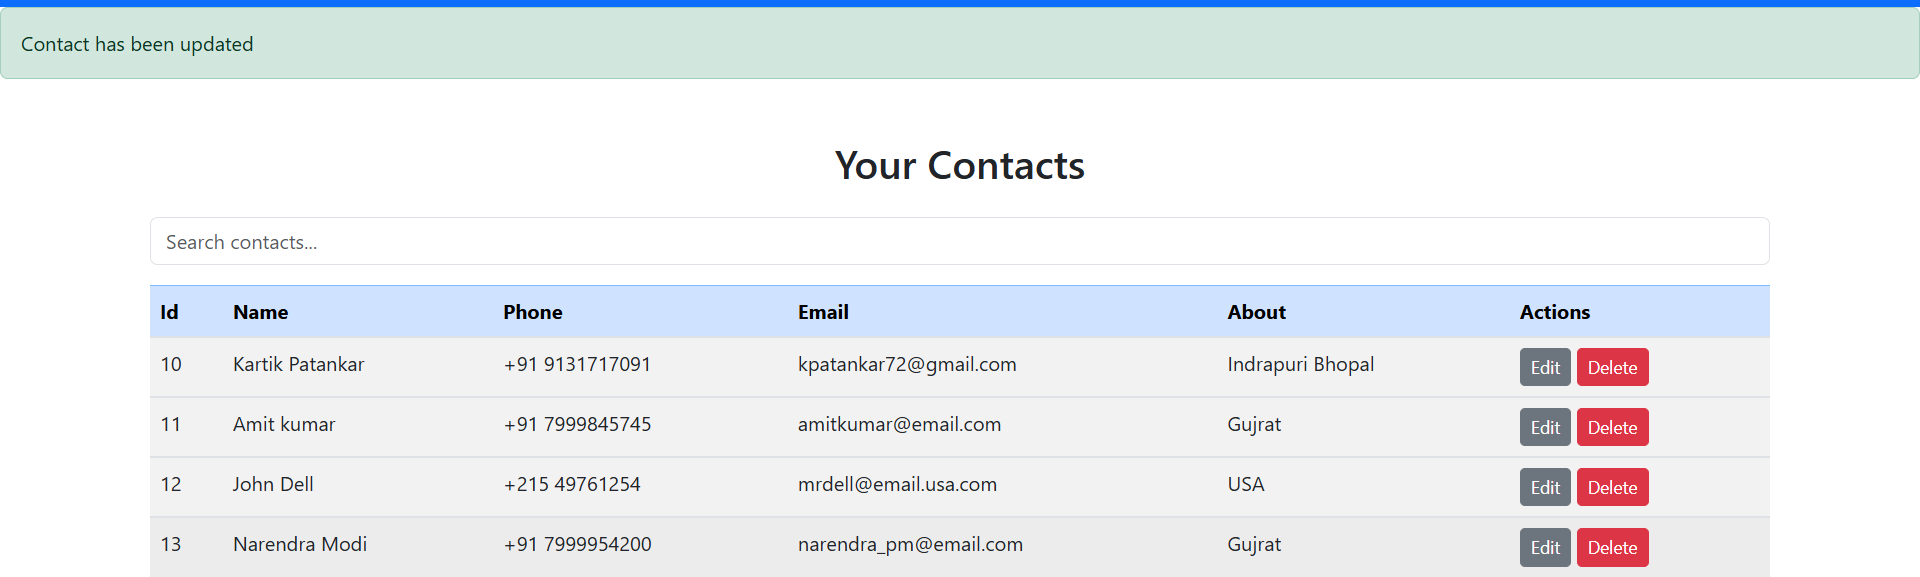Delete the John Dell contact
Screen dimensions: 1920x577
click(x=1612, y=487)
